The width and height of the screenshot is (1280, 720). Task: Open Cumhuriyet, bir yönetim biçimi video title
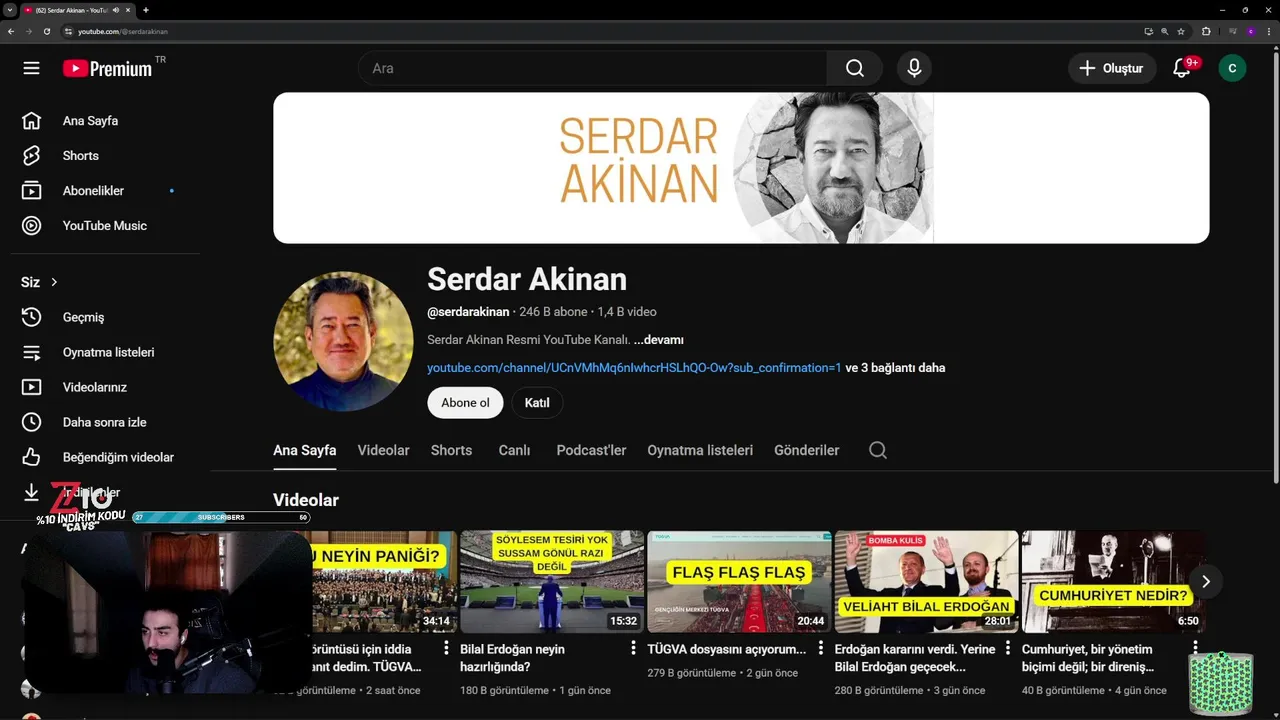coord(1087,658)
